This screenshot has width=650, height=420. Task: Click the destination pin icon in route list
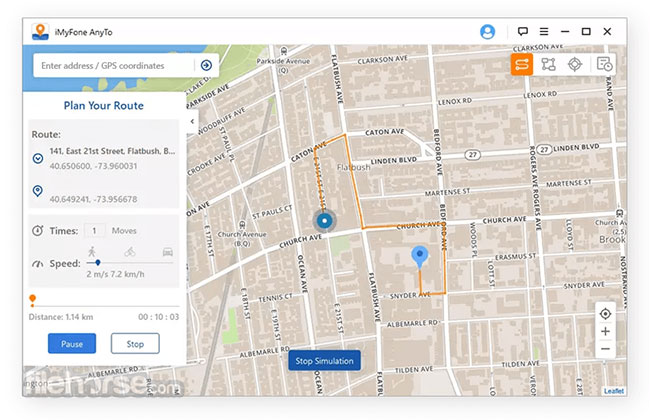[38, 191]
